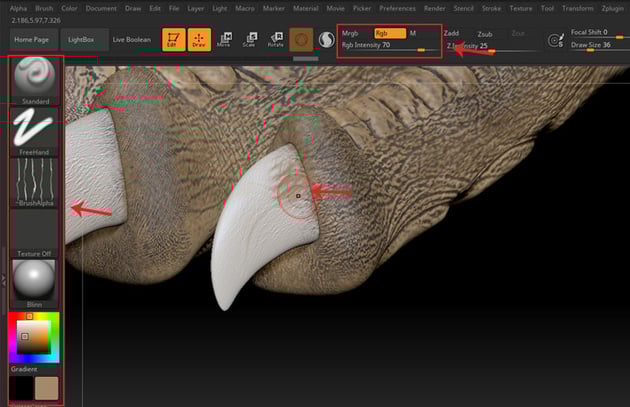Open the Document menu
The width and height of the screenshot is (630, 407).
[101, 8]
